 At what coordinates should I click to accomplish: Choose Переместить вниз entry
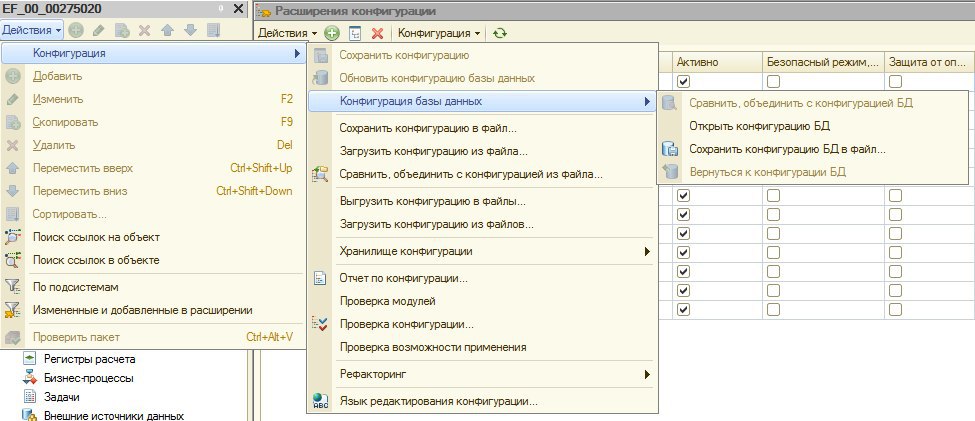[154, 192]
